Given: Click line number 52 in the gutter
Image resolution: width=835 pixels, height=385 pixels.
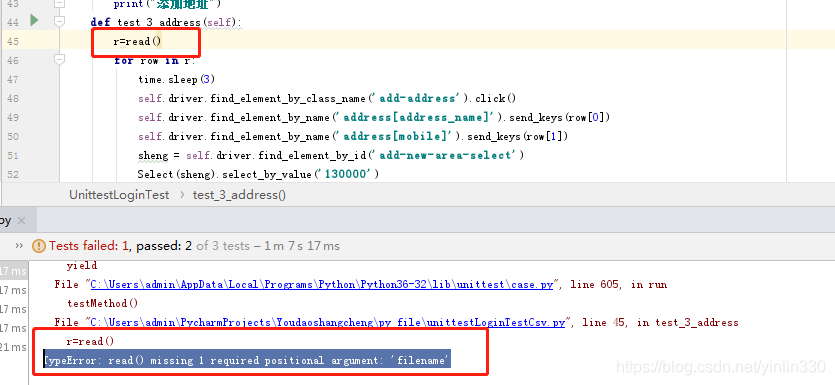Looking at the screenshot, I should click(13, 175).
